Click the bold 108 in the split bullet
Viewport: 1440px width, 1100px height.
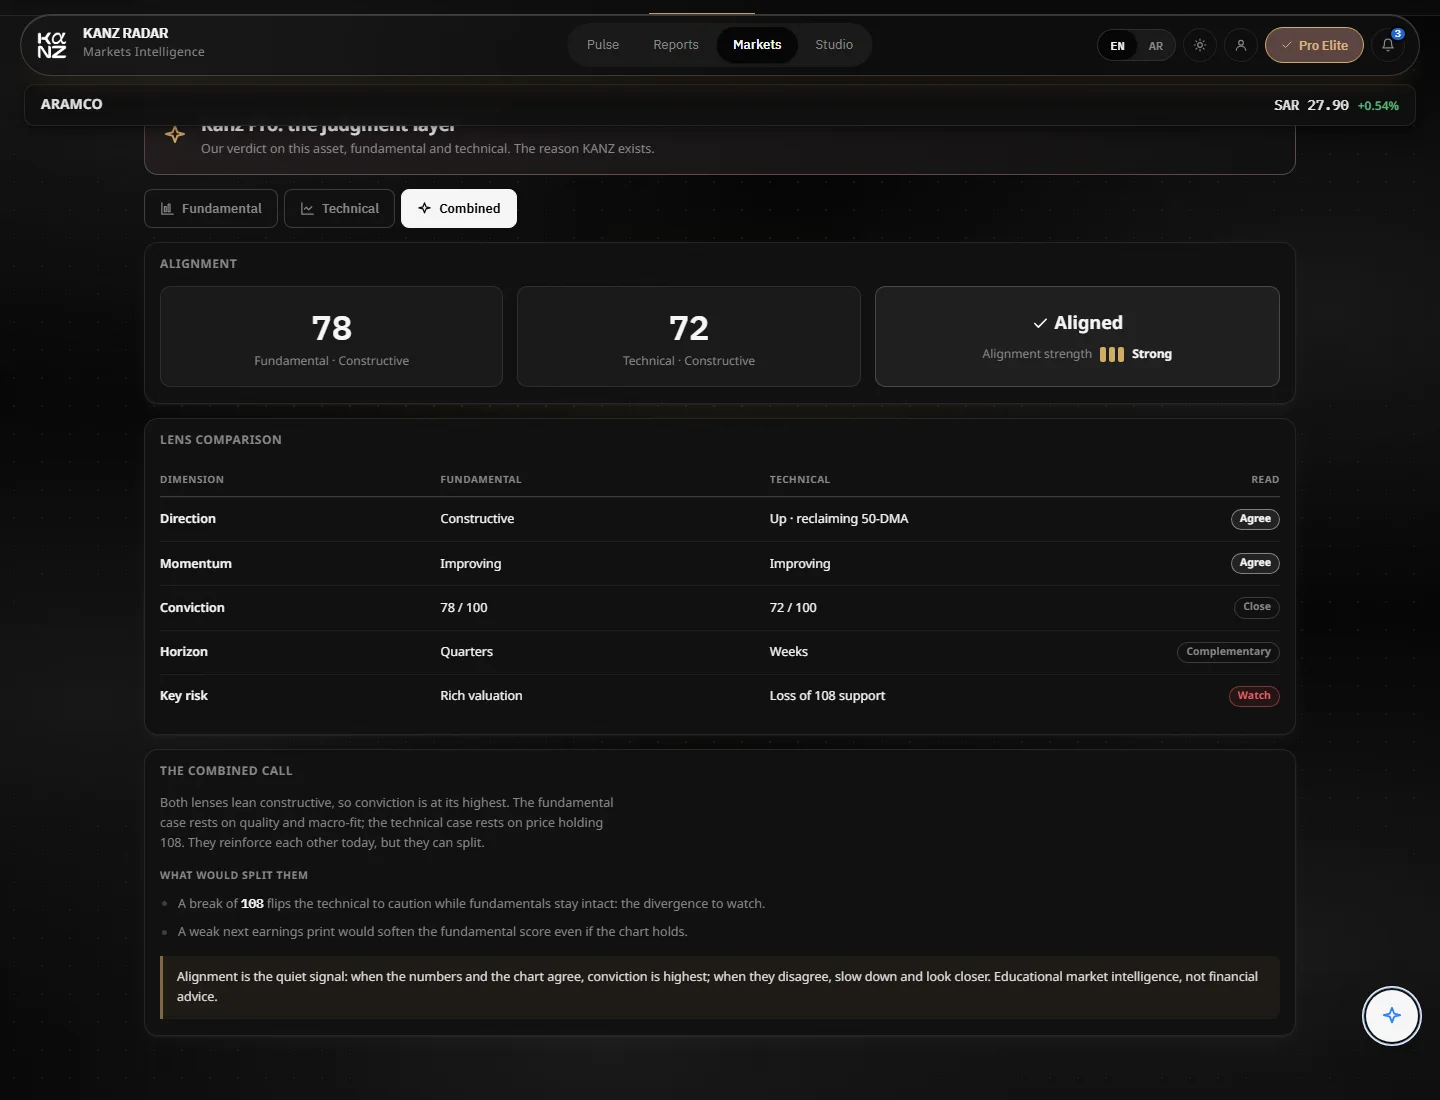[252, 904]
